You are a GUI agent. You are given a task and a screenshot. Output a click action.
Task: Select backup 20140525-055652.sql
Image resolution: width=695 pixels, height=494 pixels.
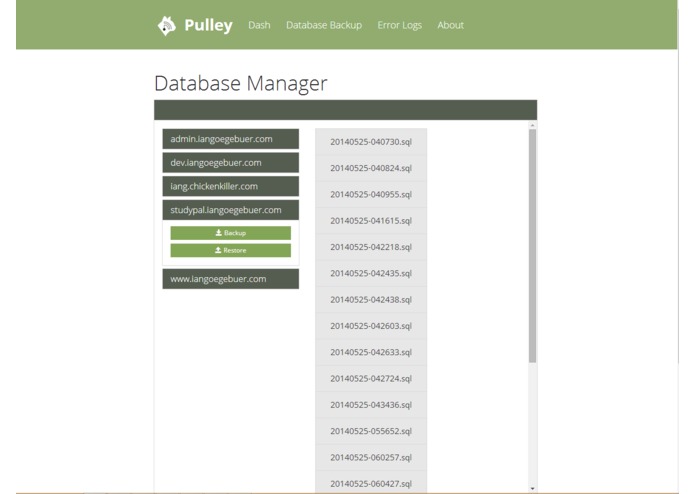(x=371, y=431)
